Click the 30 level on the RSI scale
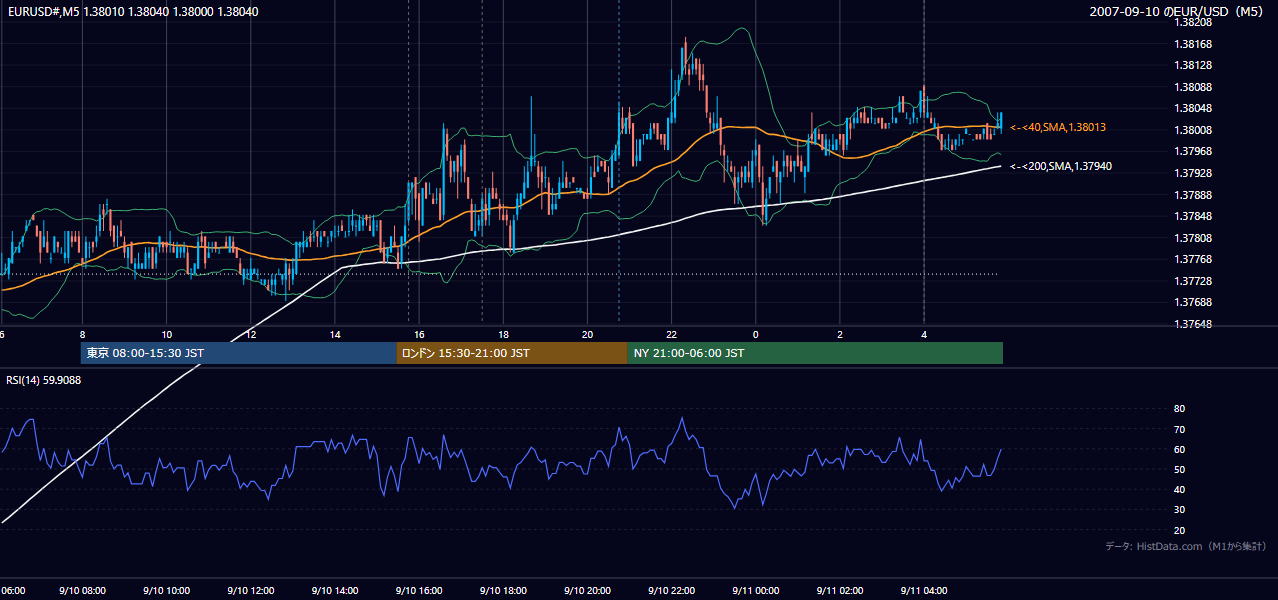This screenshot has width=1278, height=600. click(1179, 510)
